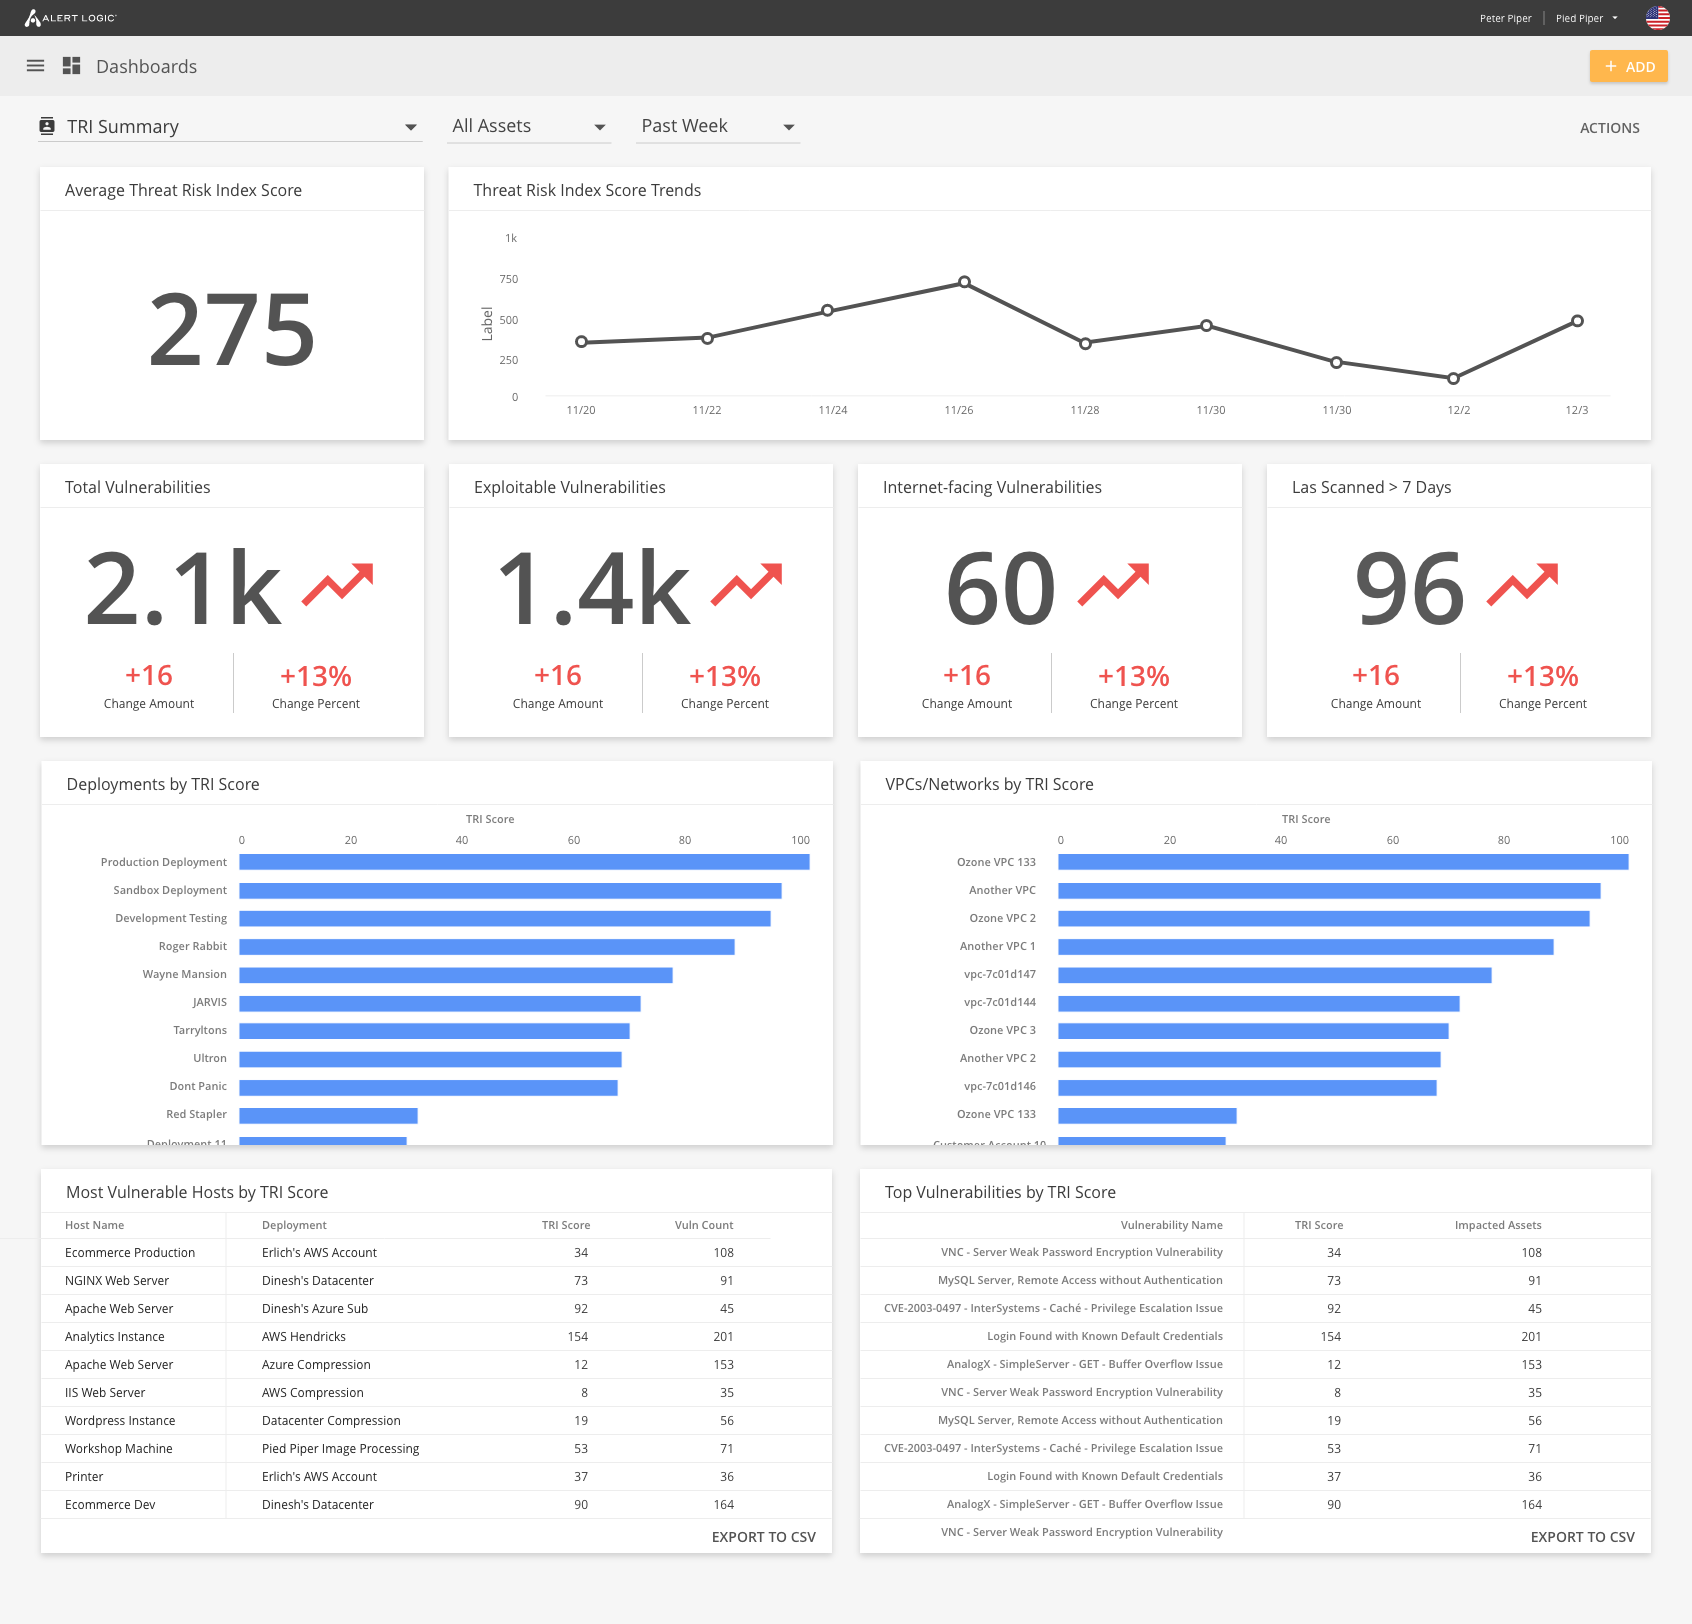The height and width of the screenshot is (1624, 1692).
Task: Click the Peter Piper user menu
Action: tap(1505, 18)
